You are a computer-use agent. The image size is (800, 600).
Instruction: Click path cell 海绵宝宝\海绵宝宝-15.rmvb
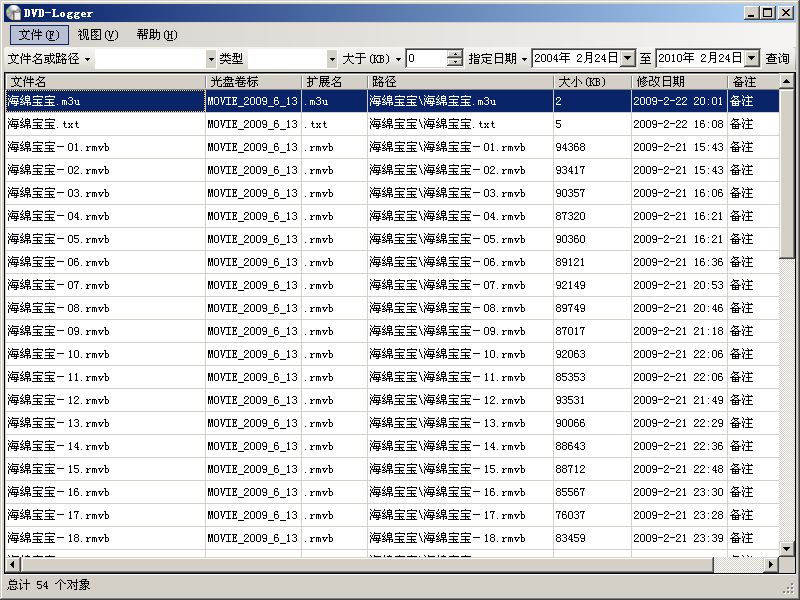pos(460,469)
